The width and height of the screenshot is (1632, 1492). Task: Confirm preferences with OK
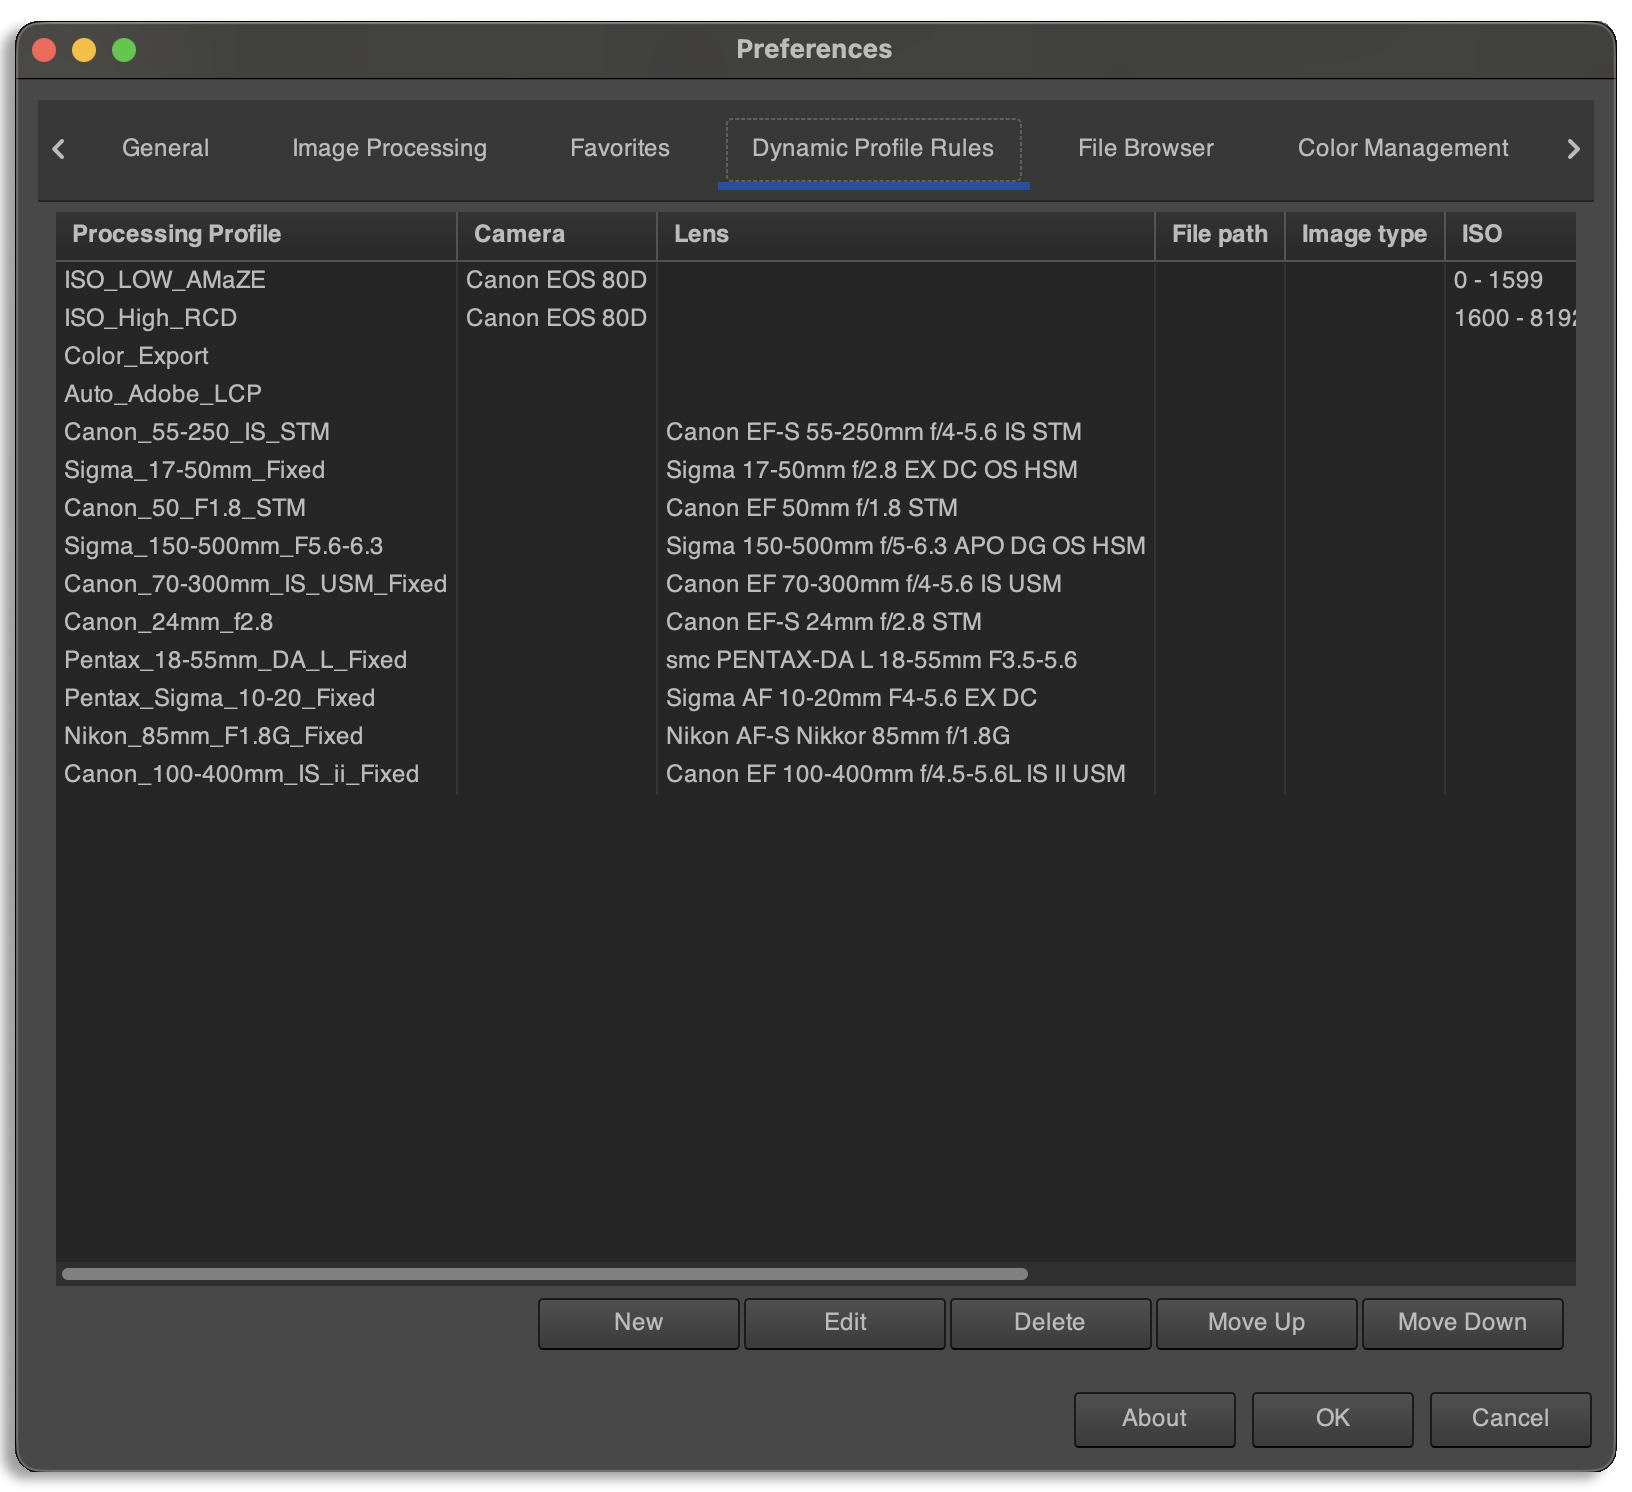[1332, 1418]
